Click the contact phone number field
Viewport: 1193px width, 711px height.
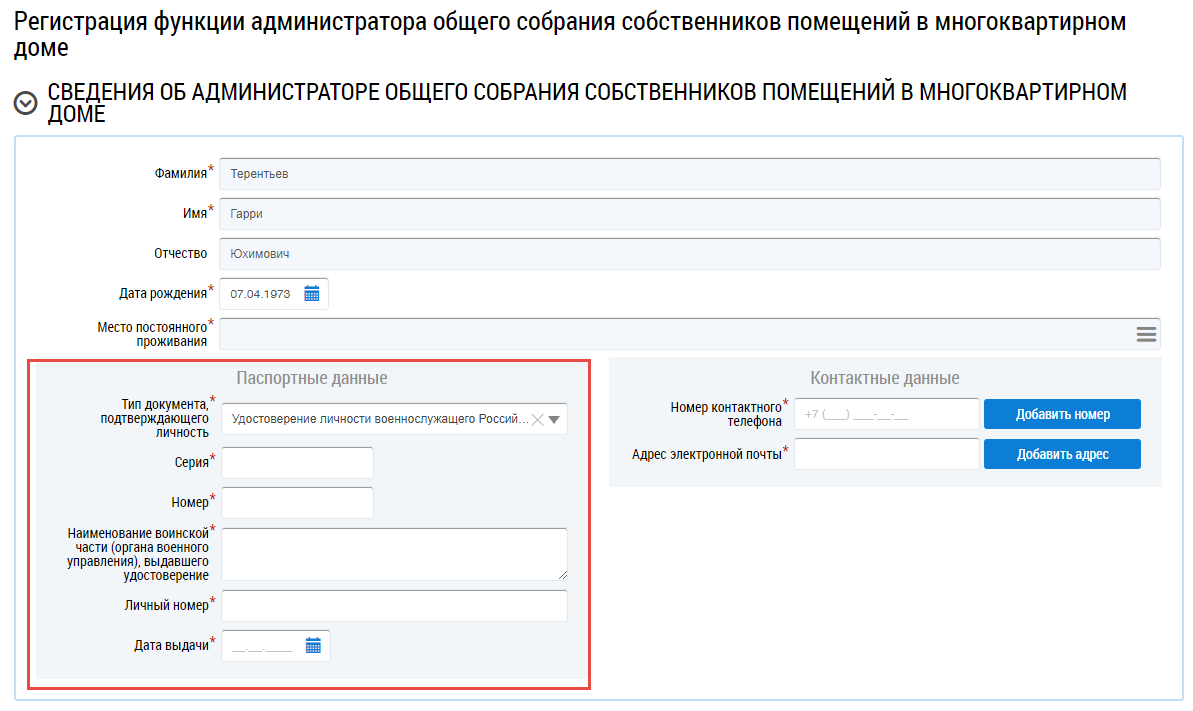point(886,414)
